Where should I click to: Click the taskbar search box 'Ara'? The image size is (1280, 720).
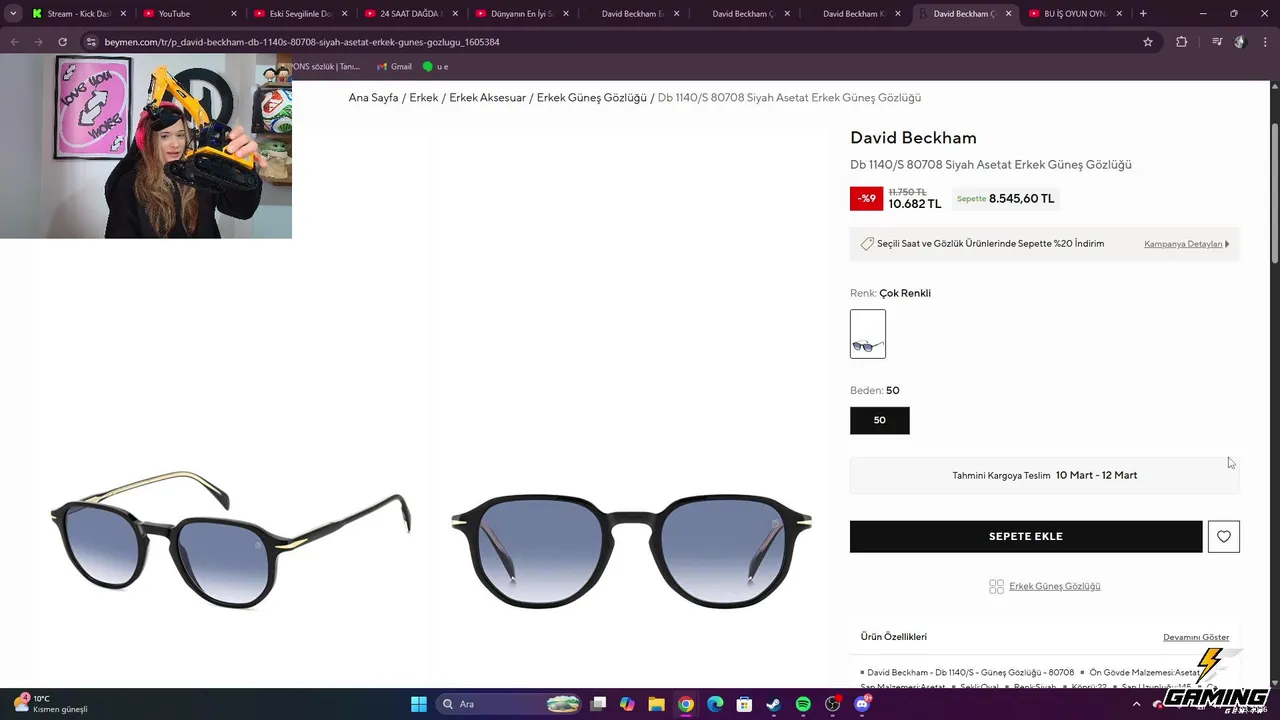pos(510,704)
